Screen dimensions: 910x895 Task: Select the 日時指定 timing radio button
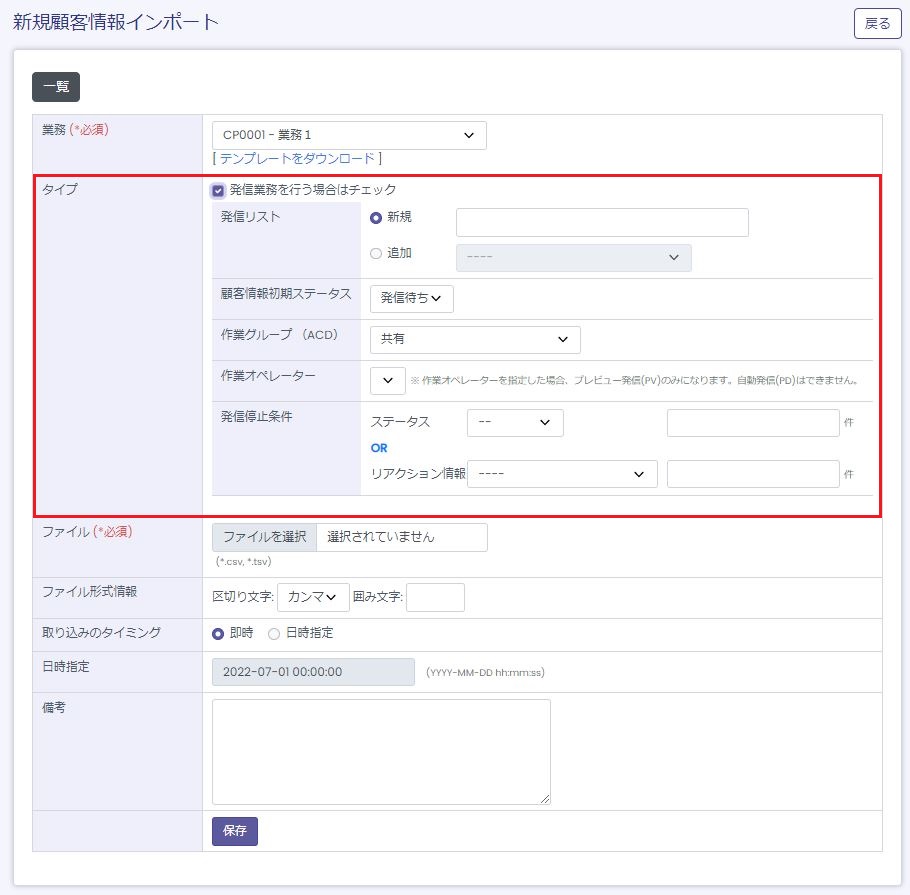tap(274, 634)
